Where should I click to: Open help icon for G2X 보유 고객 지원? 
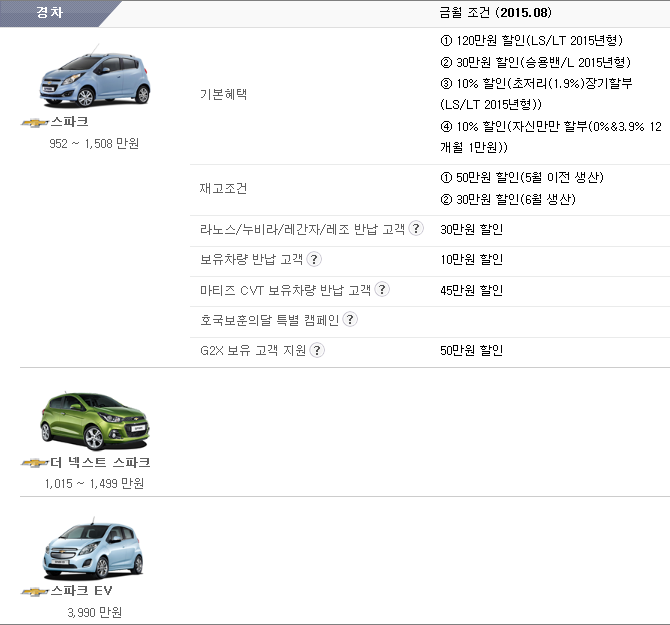click(317, 350)
